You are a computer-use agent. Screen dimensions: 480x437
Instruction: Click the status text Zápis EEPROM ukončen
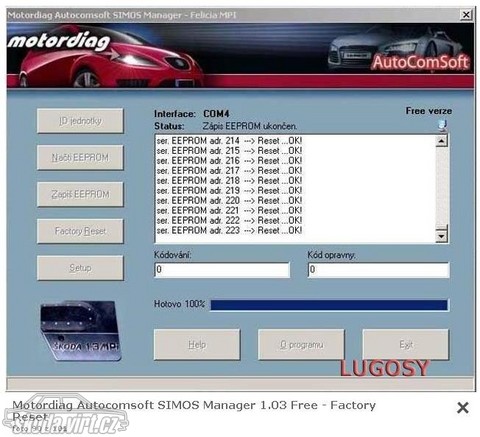(x=249, y=126)
